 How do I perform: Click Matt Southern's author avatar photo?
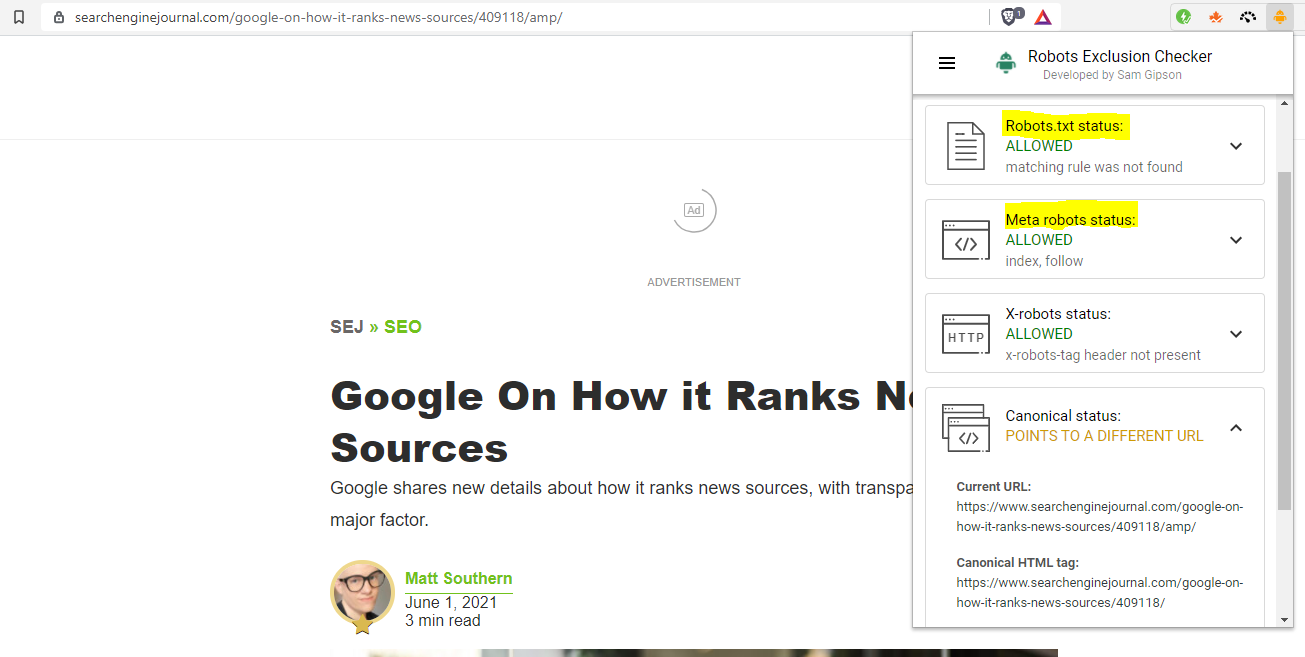[x=362, y=592]
